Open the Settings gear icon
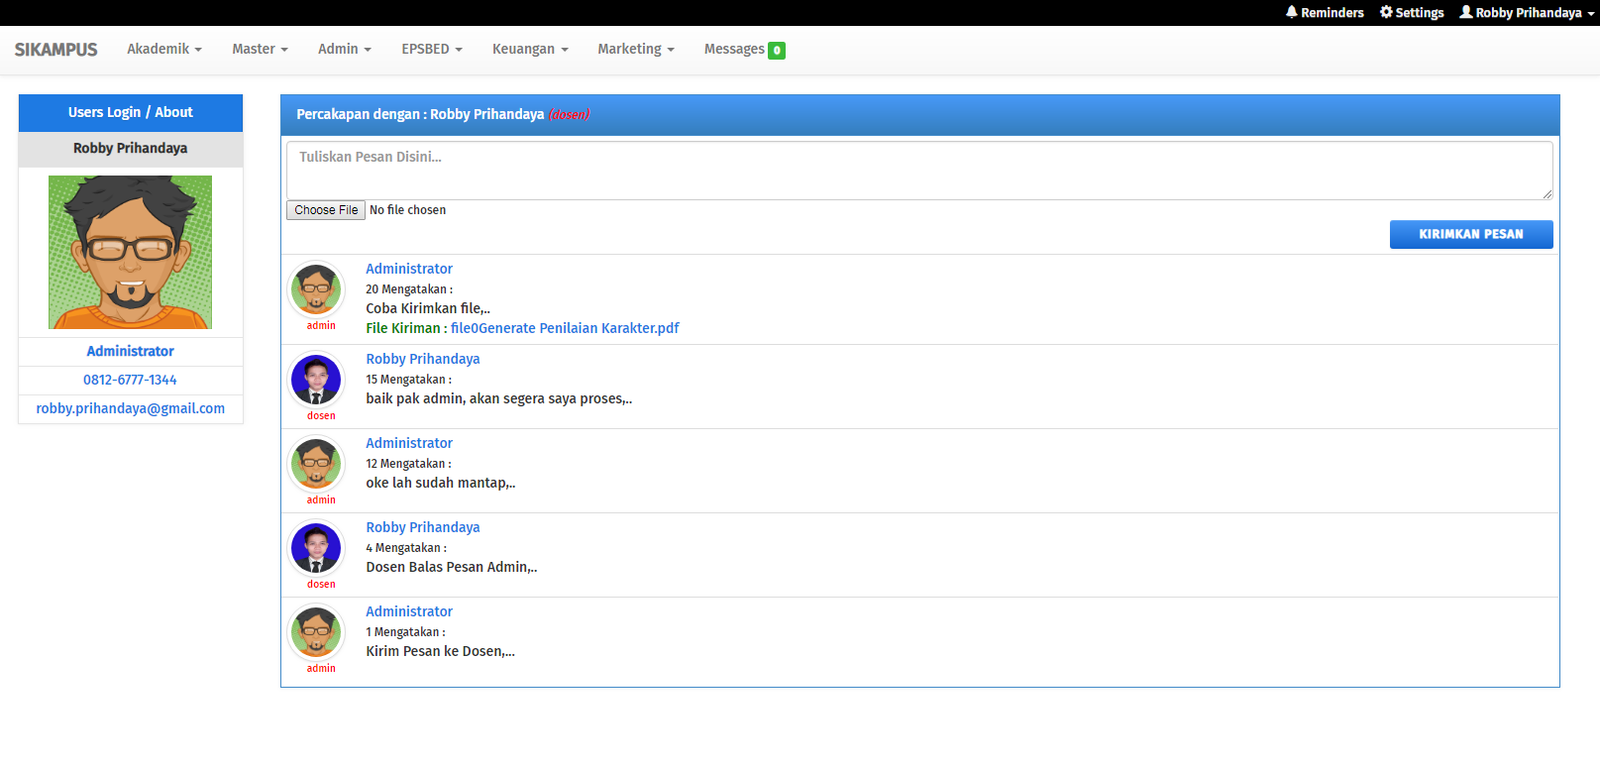 (x=1386, y=12)
